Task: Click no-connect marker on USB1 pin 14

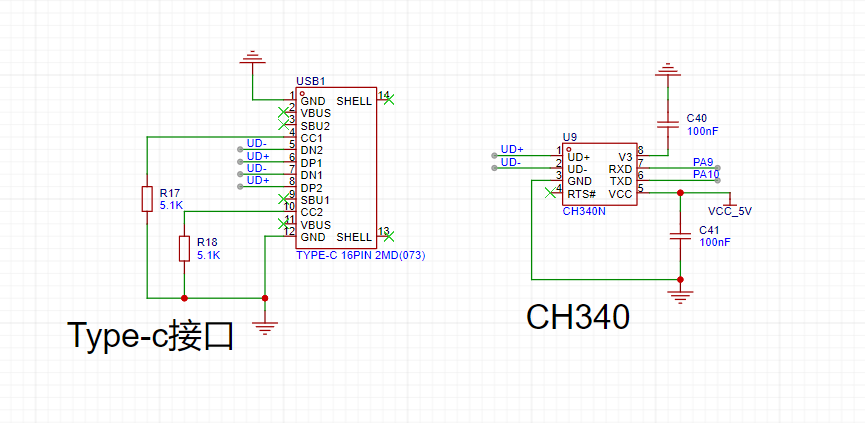Action: [x=389, y=98]
